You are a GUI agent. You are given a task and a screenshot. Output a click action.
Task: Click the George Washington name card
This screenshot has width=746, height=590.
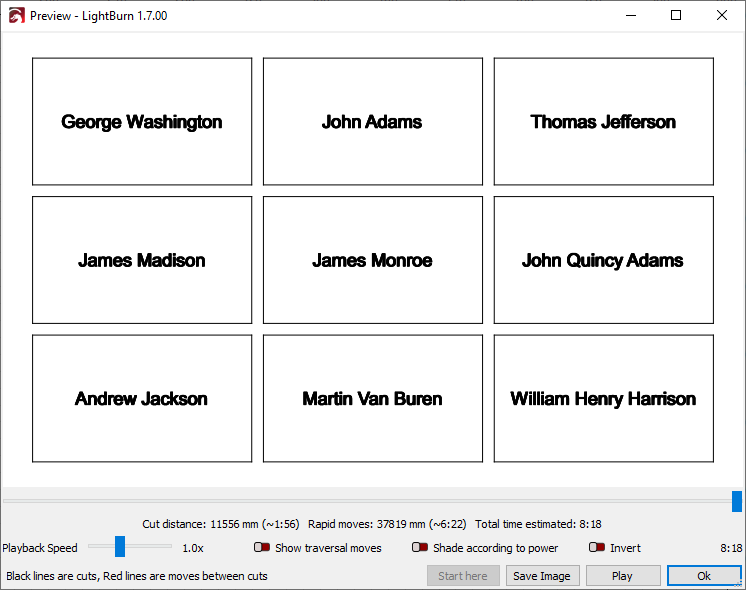(x=142, y=122)
